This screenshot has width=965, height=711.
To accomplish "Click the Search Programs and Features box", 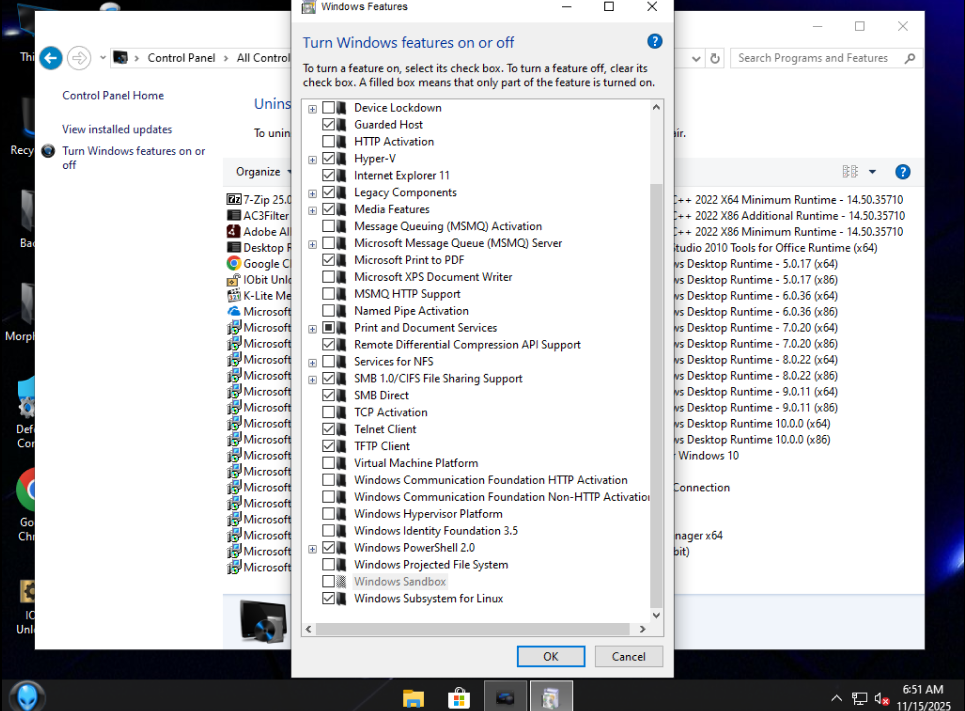I will [x=815, y=58].
